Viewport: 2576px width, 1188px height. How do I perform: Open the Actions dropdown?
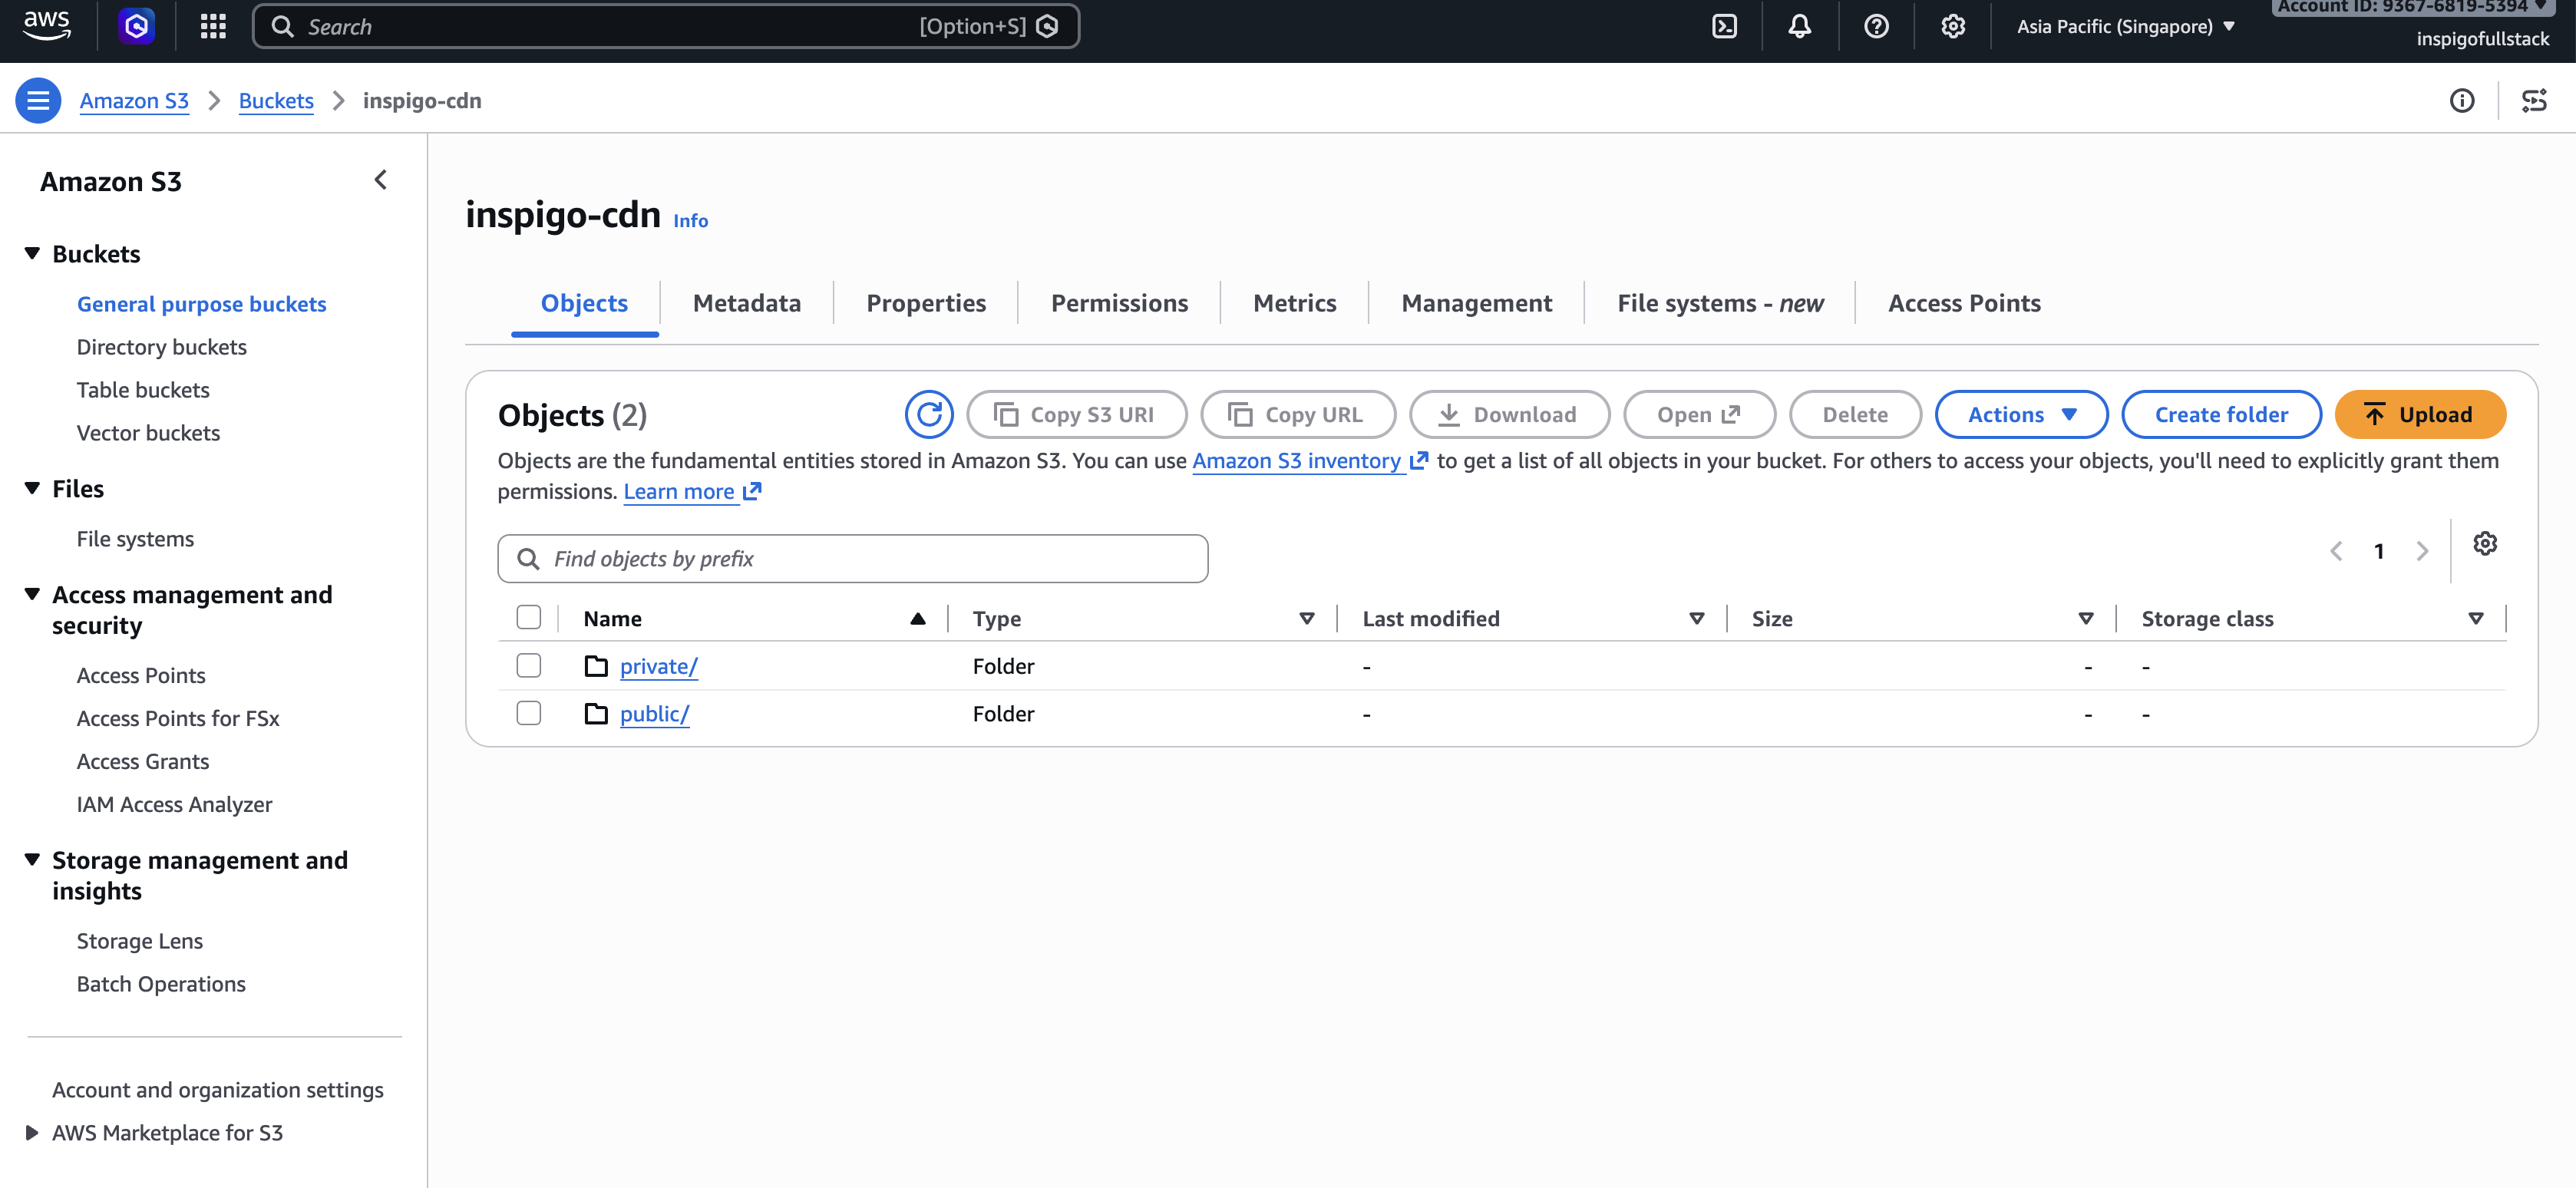tap(2021, 414)
